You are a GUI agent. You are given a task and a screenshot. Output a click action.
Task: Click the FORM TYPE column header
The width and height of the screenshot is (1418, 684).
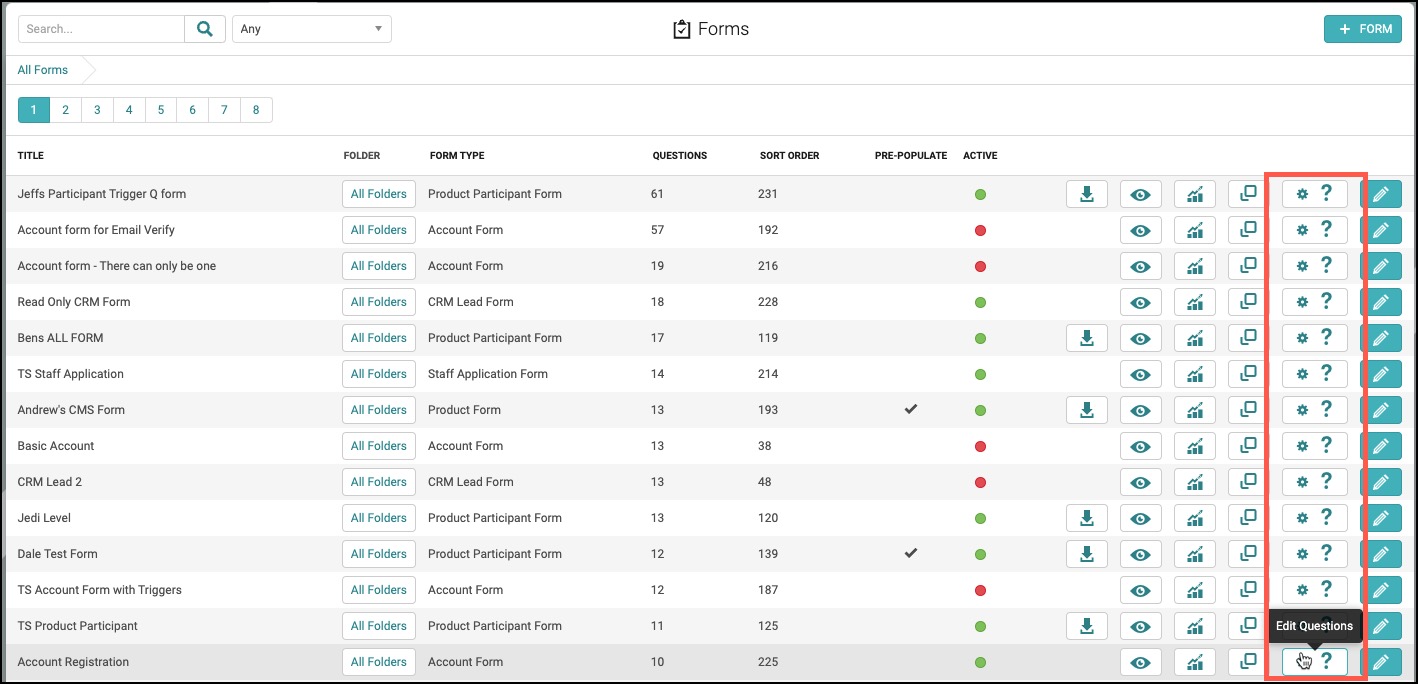[457, 156]
